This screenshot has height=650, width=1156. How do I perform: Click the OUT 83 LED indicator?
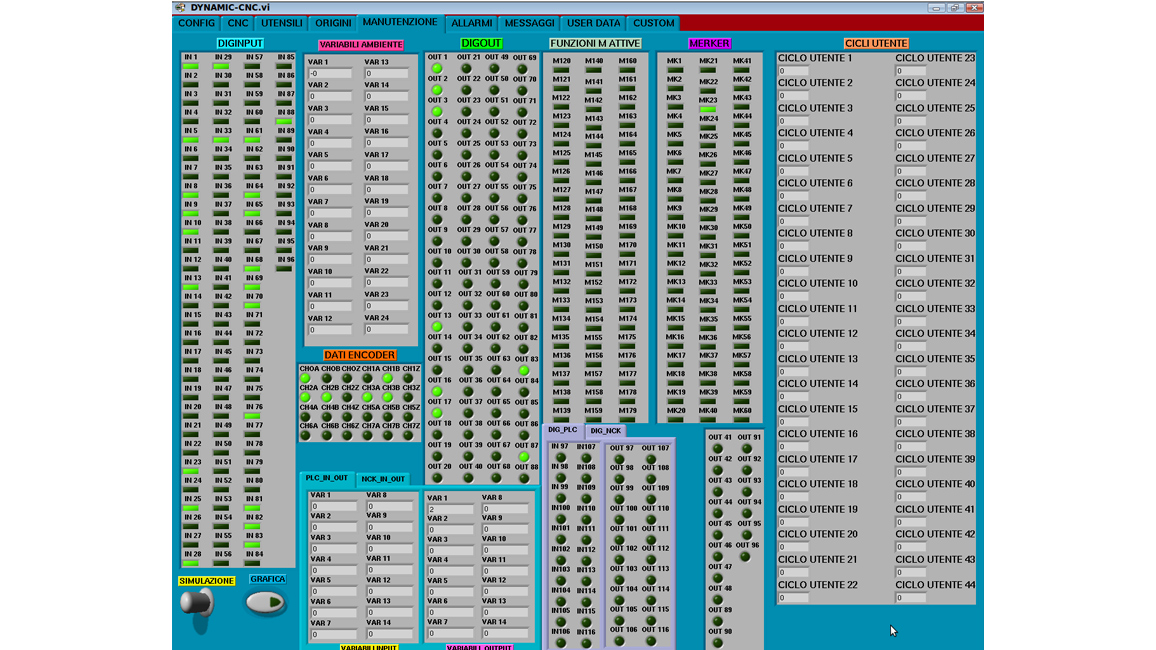[x=523, y=370]
